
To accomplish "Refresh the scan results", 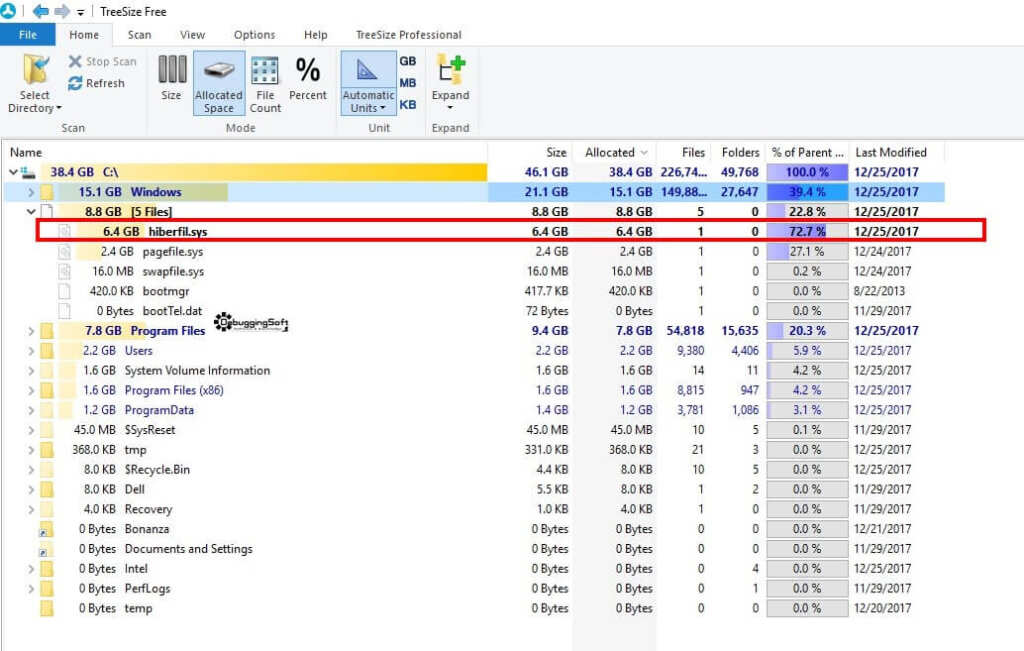I will click(96, 84).
